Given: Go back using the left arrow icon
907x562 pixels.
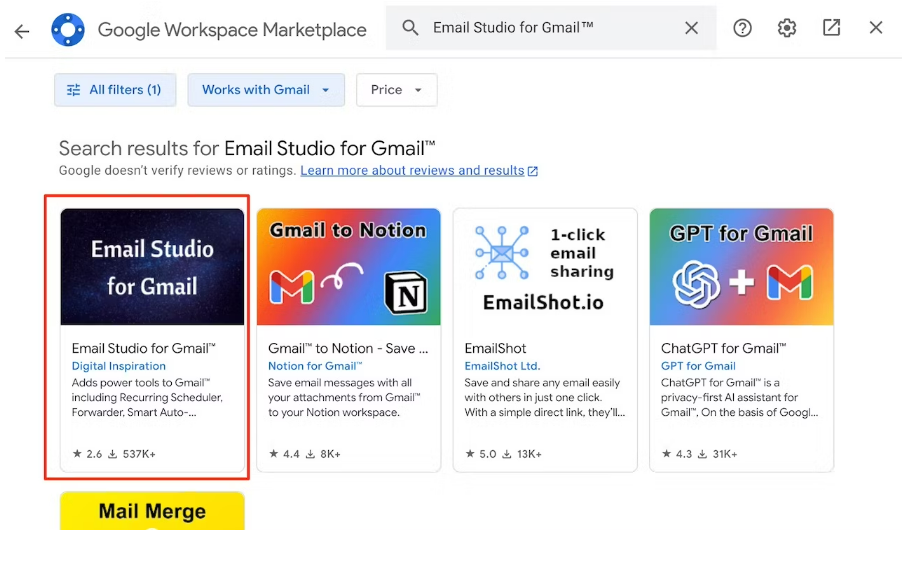Looking at the screenshot, I should click(x=22, y=31).
